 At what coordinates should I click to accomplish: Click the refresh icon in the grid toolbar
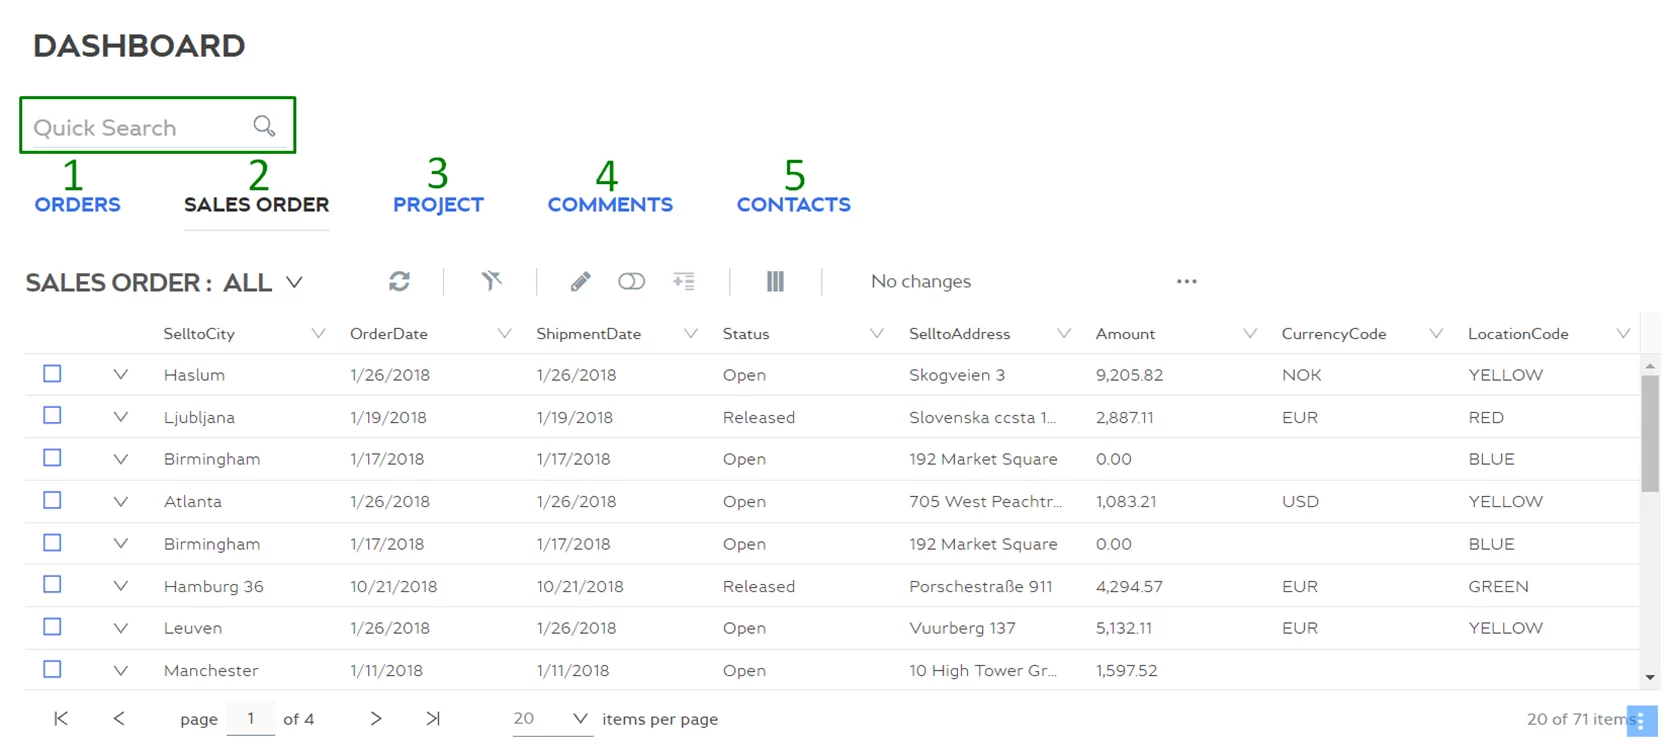[399, 282]
